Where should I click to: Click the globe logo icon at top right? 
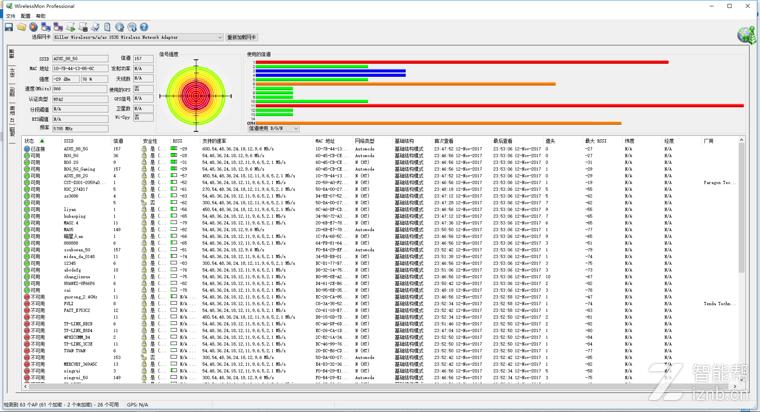point(746,35)
